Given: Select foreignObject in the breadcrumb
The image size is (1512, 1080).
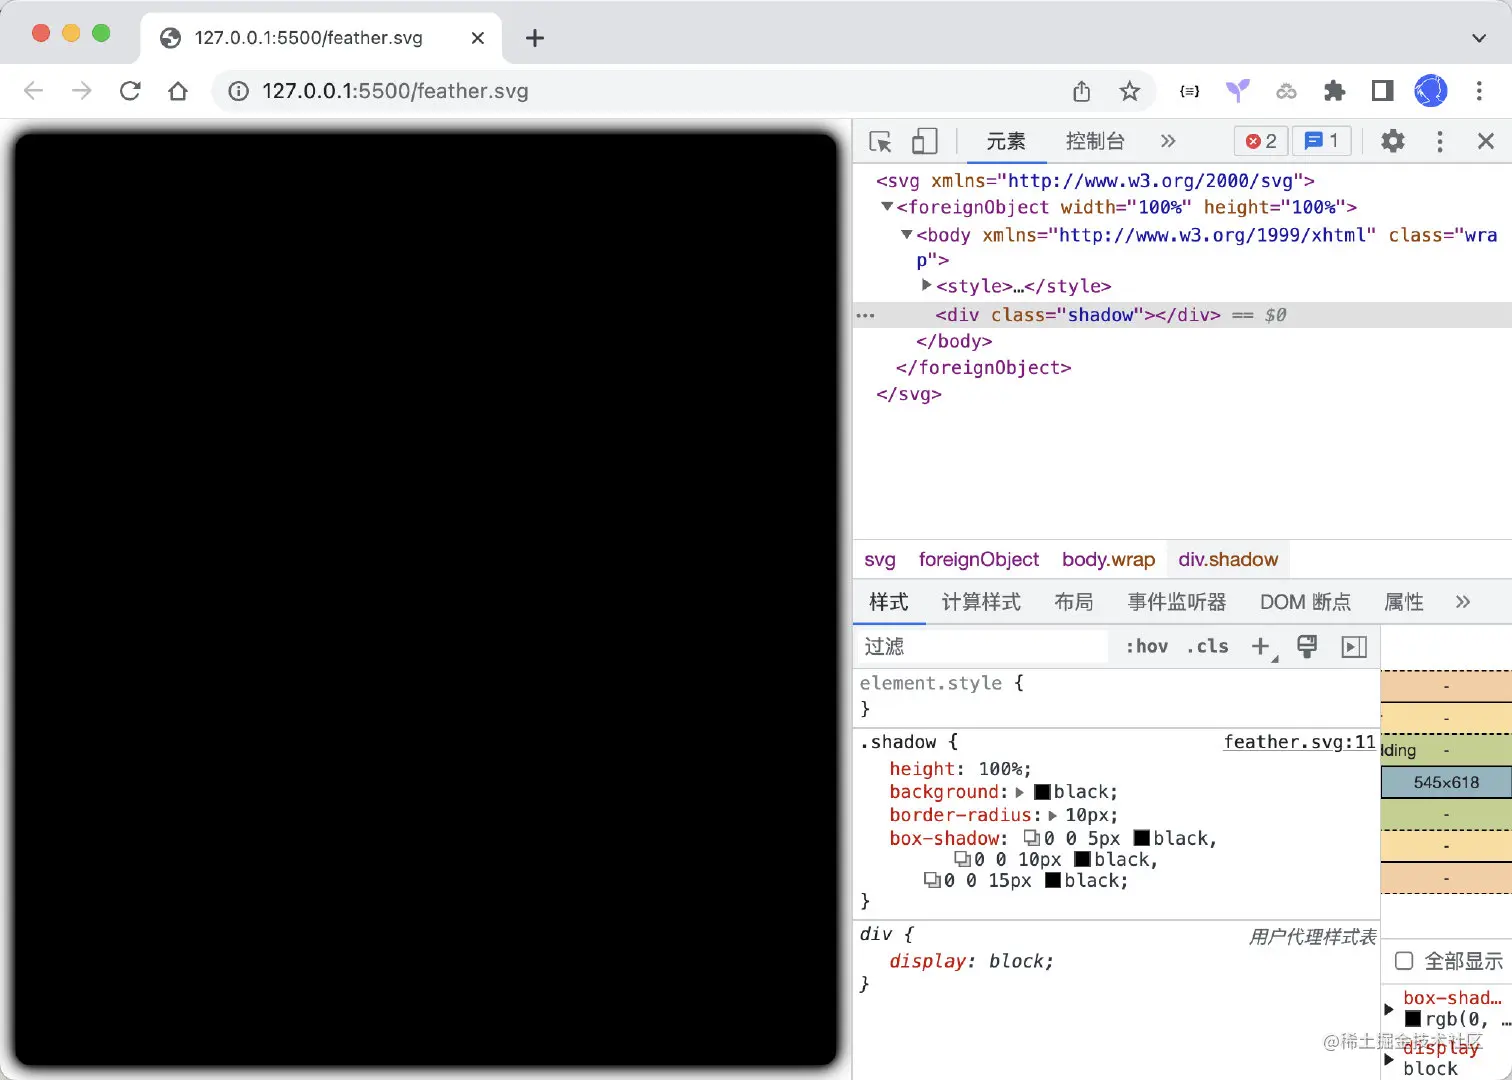Looking at the screenshot, I should coord(979,560).
